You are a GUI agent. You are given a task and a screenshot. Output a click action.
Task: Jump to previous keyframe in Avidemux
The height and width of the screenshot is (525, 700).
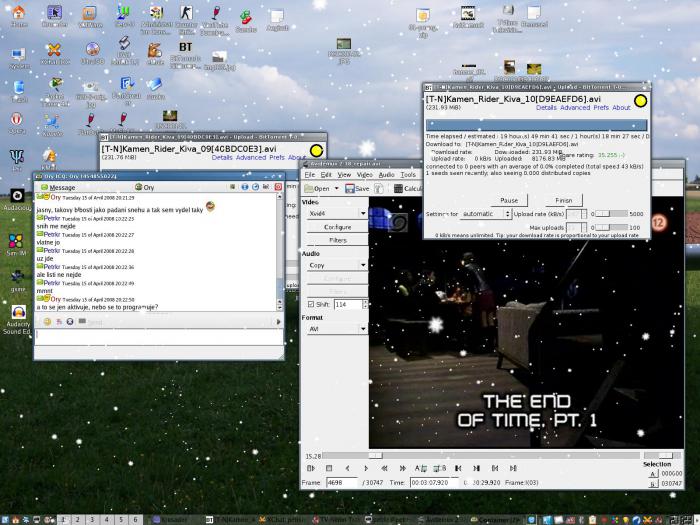[x=384, y=468]
